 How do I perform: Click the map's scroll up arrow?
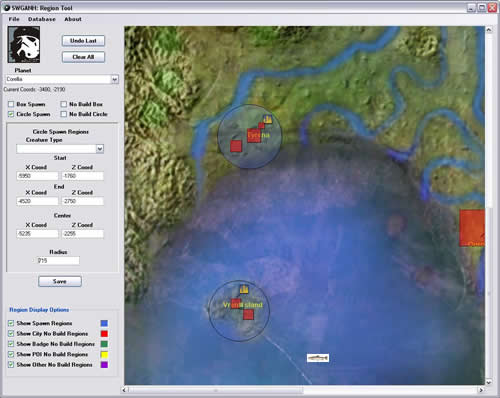pos(489,30)
